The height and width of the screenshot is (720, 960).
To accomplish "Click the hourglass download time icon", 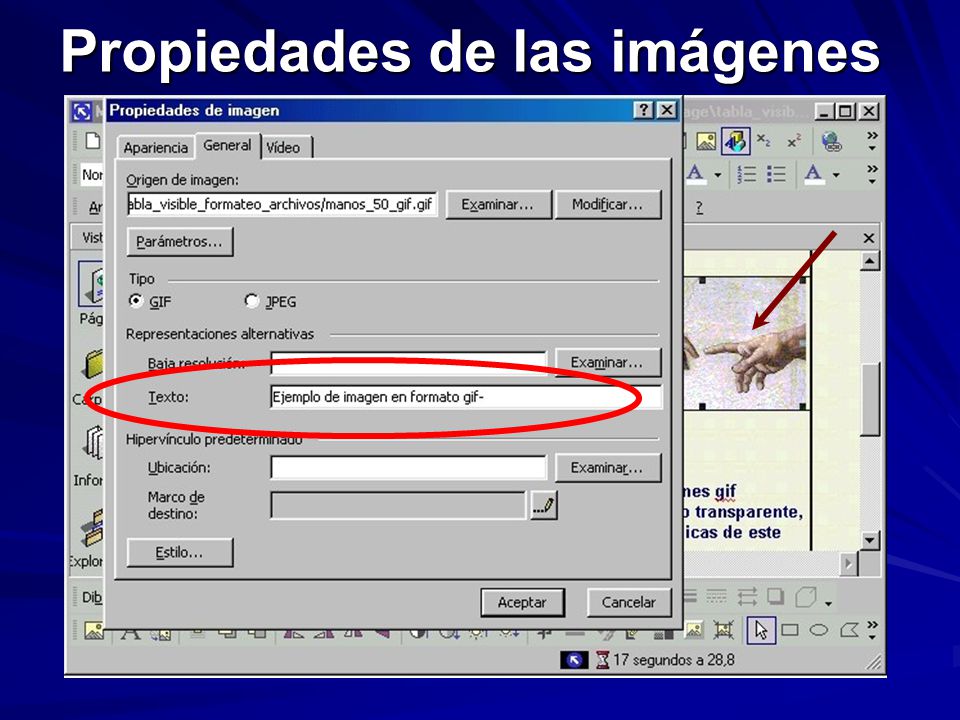I will (603, 660).
